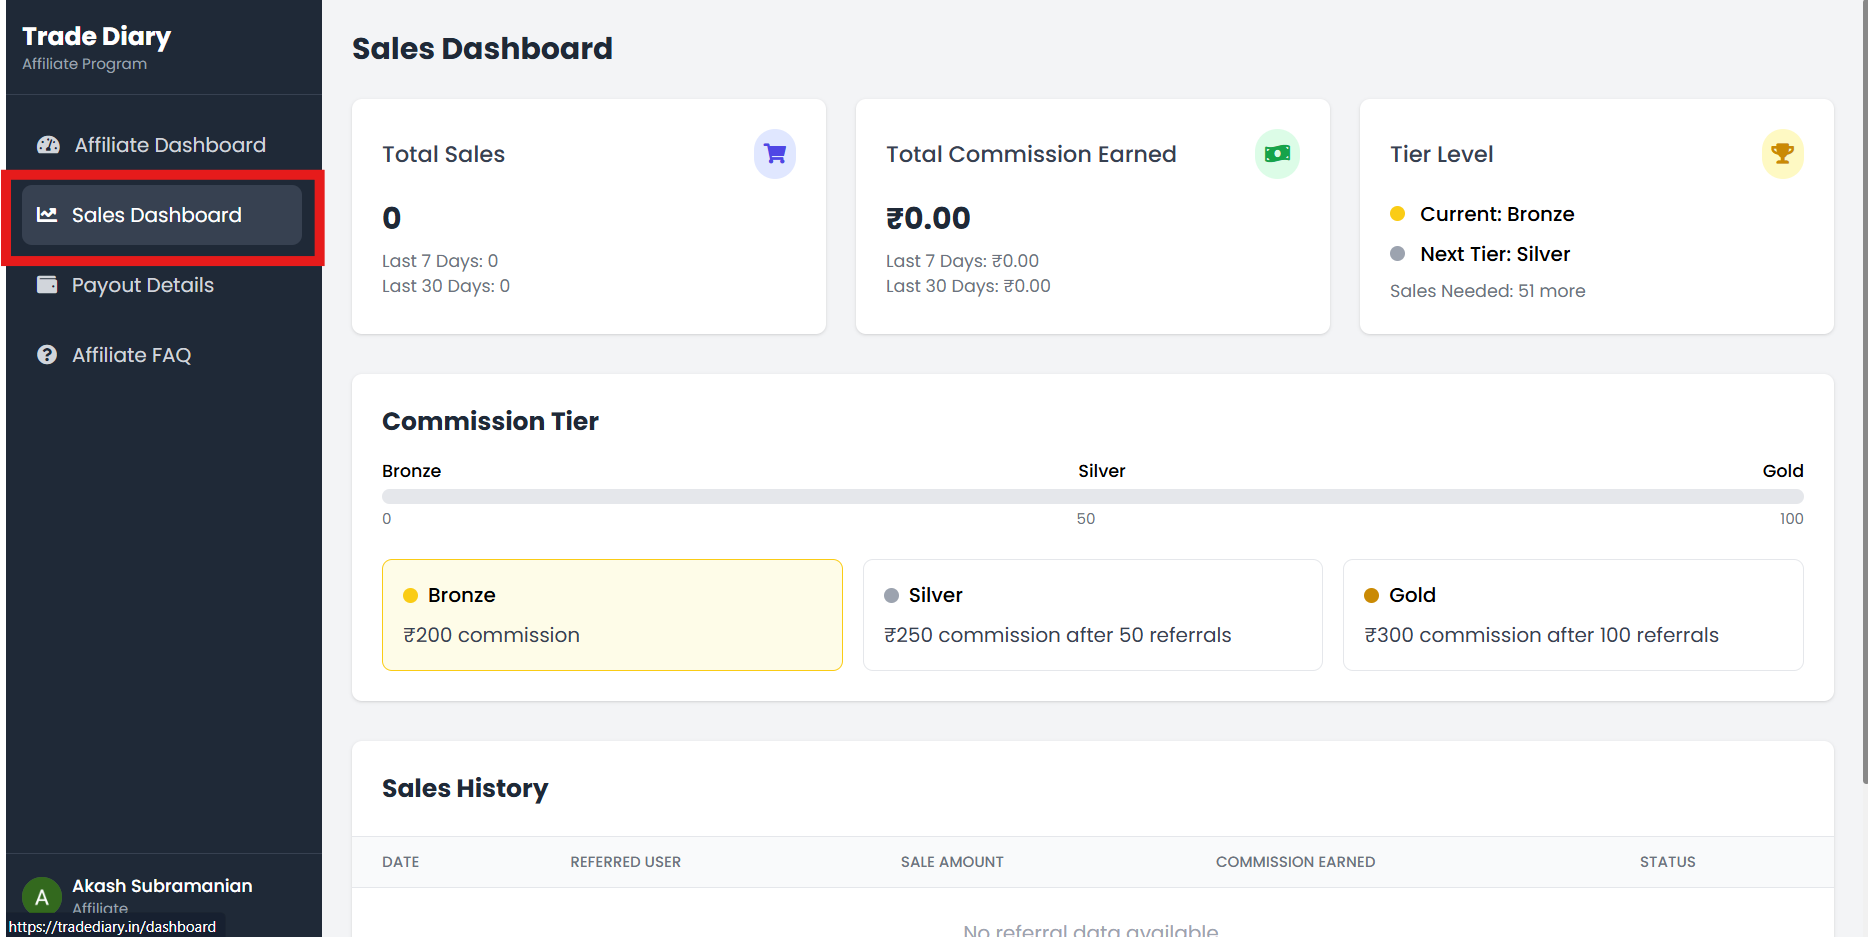Click the Affiliate Dashboard gauge icon
Screen dimensions: 1868x937
pyautogui.click(x=48, y=145)
